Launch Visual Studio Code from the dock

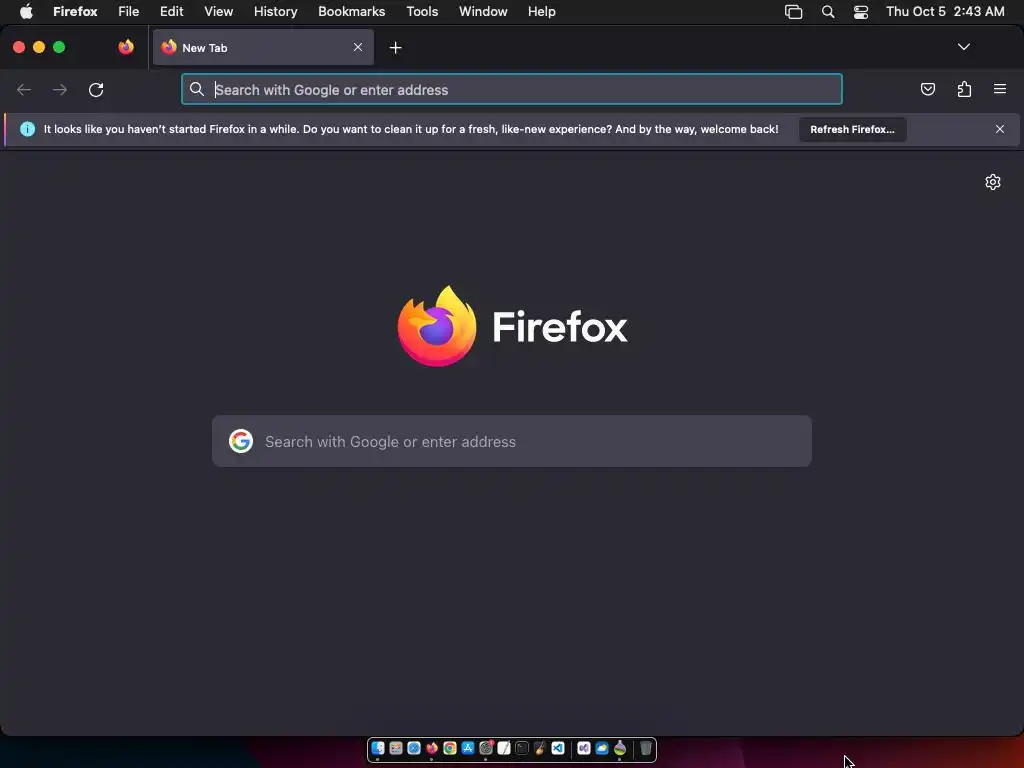558,748
